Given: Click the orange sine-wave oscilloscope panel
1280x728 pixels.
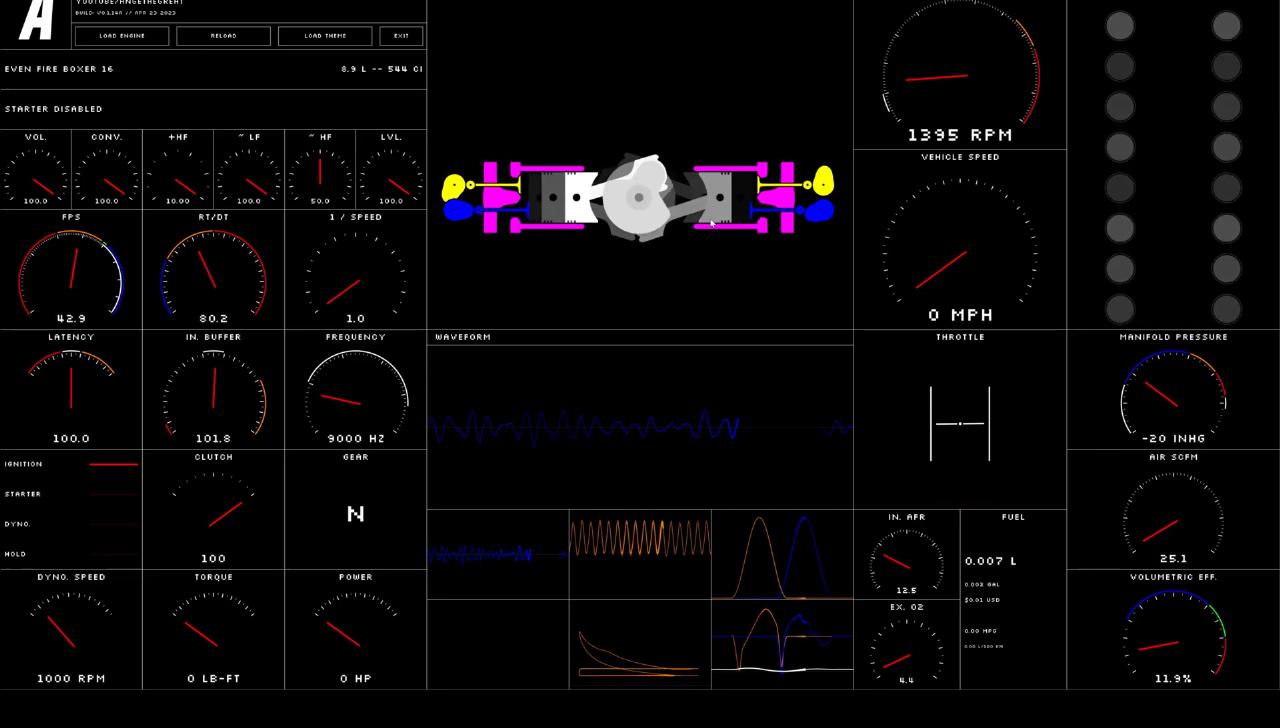Looking at the screenshot, I should tap(640, 554).
